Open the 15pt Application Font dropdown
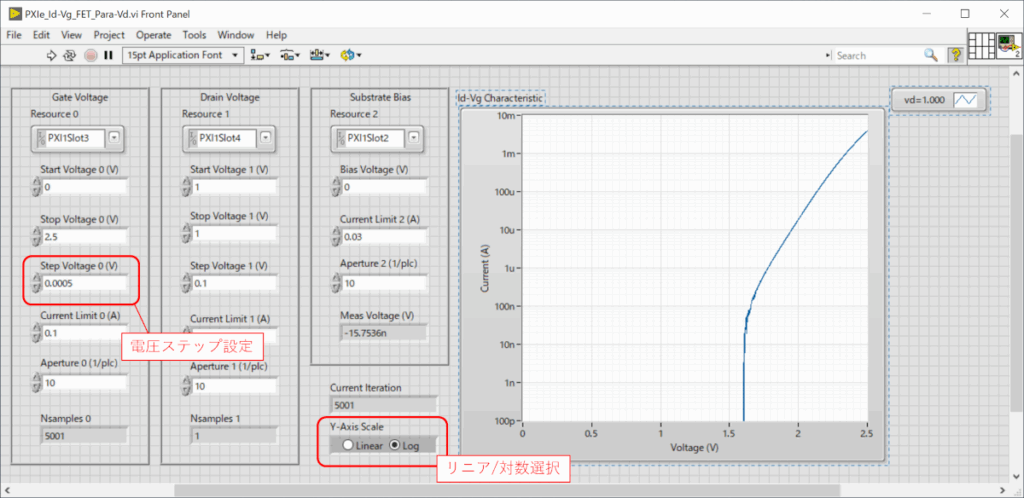Viewport: 1024px width, 498px height. point(183,55)
